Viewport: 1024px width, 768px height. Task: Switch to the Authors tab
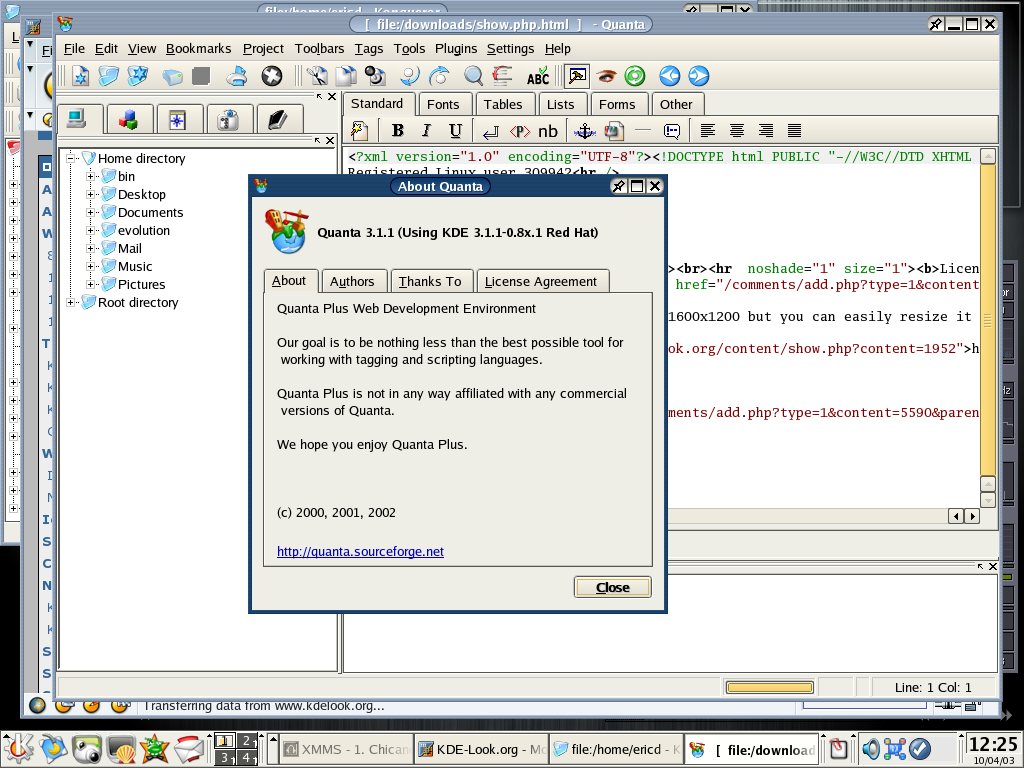coord(353,281)
